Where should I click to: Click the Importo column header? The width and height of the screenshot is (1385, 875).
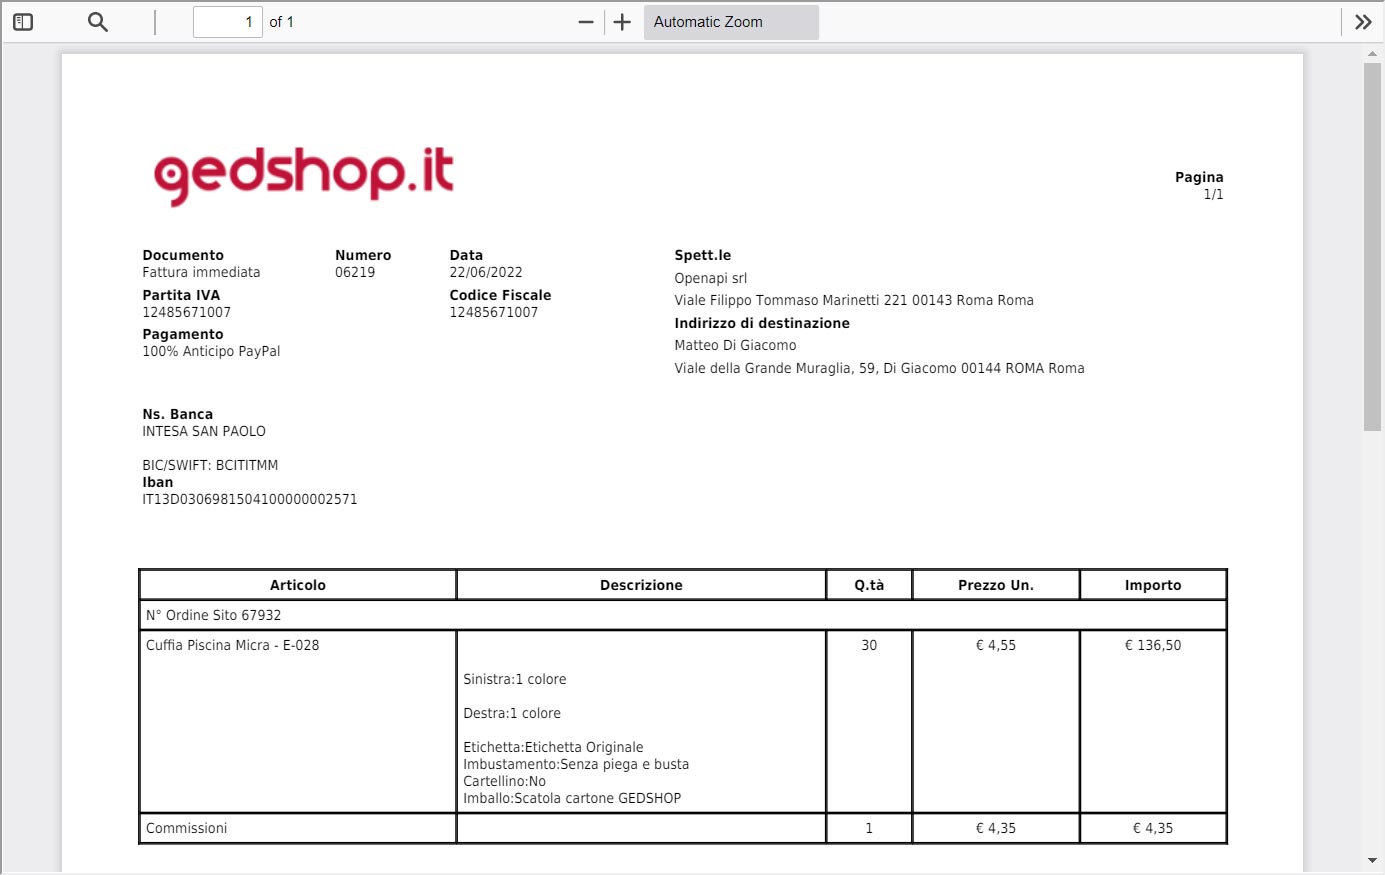coord(1152,585)
